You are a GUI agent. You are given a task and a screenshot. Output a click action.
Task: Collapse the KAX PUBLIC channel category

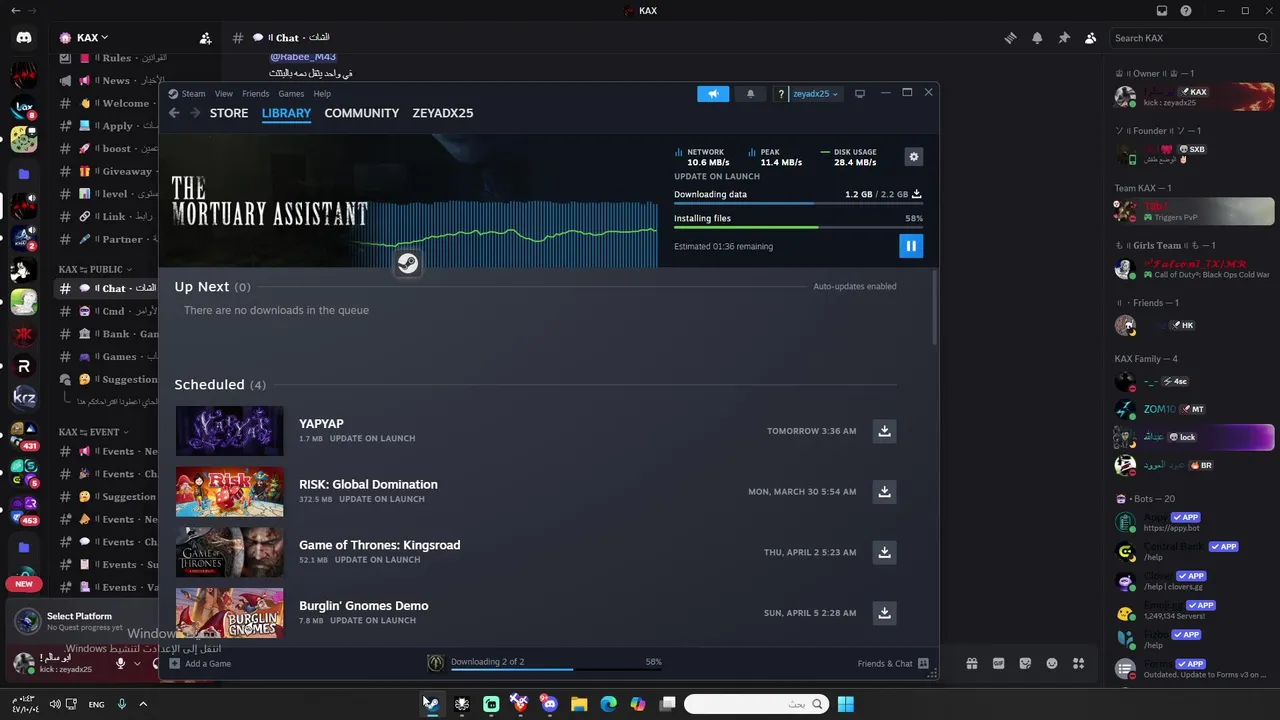[95, 269]
